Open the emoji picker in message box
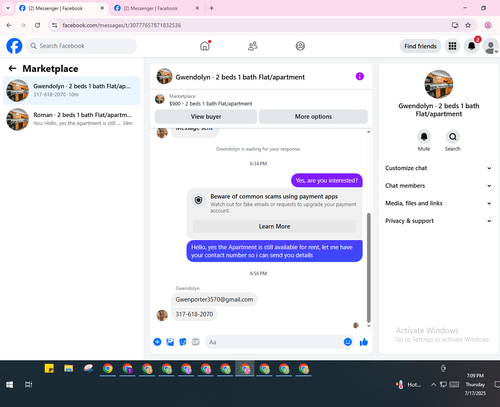This screenshot has width=500, height=407. [348, 342]
